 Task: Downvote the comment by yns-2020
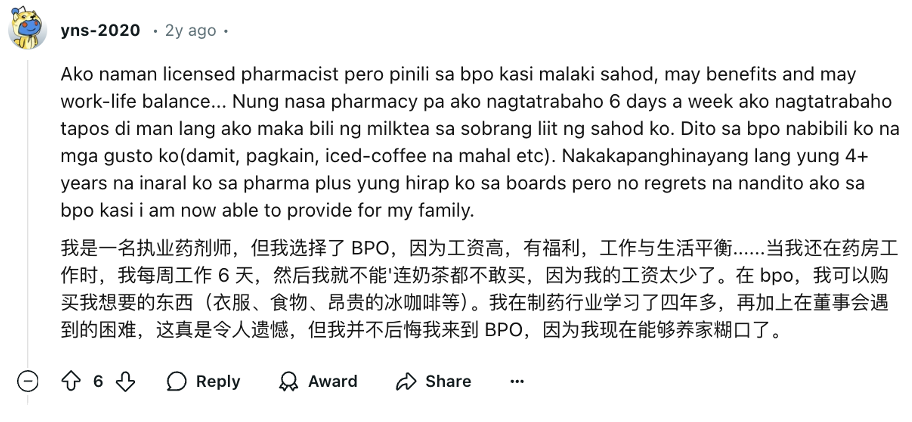point(126,381)
